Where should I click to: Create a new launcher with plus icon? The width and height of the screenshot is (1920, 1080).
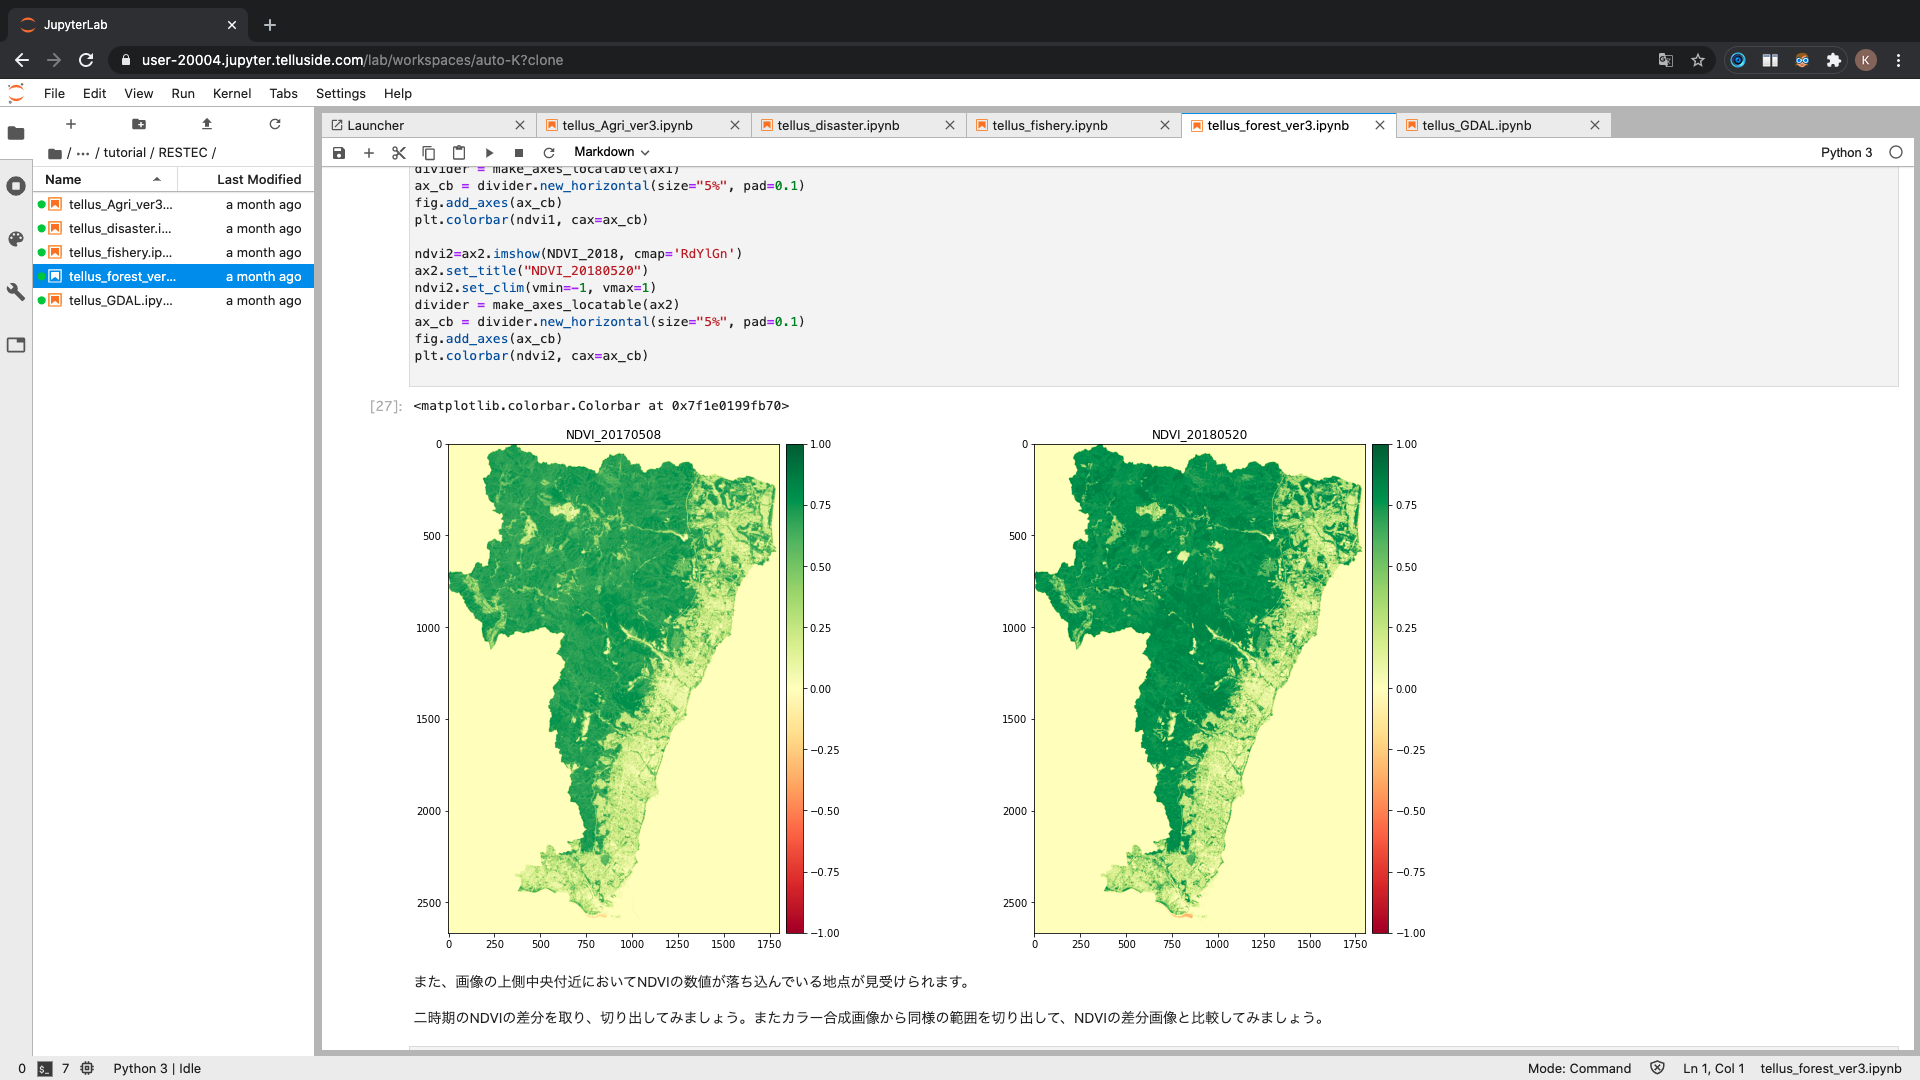[70, 124]
